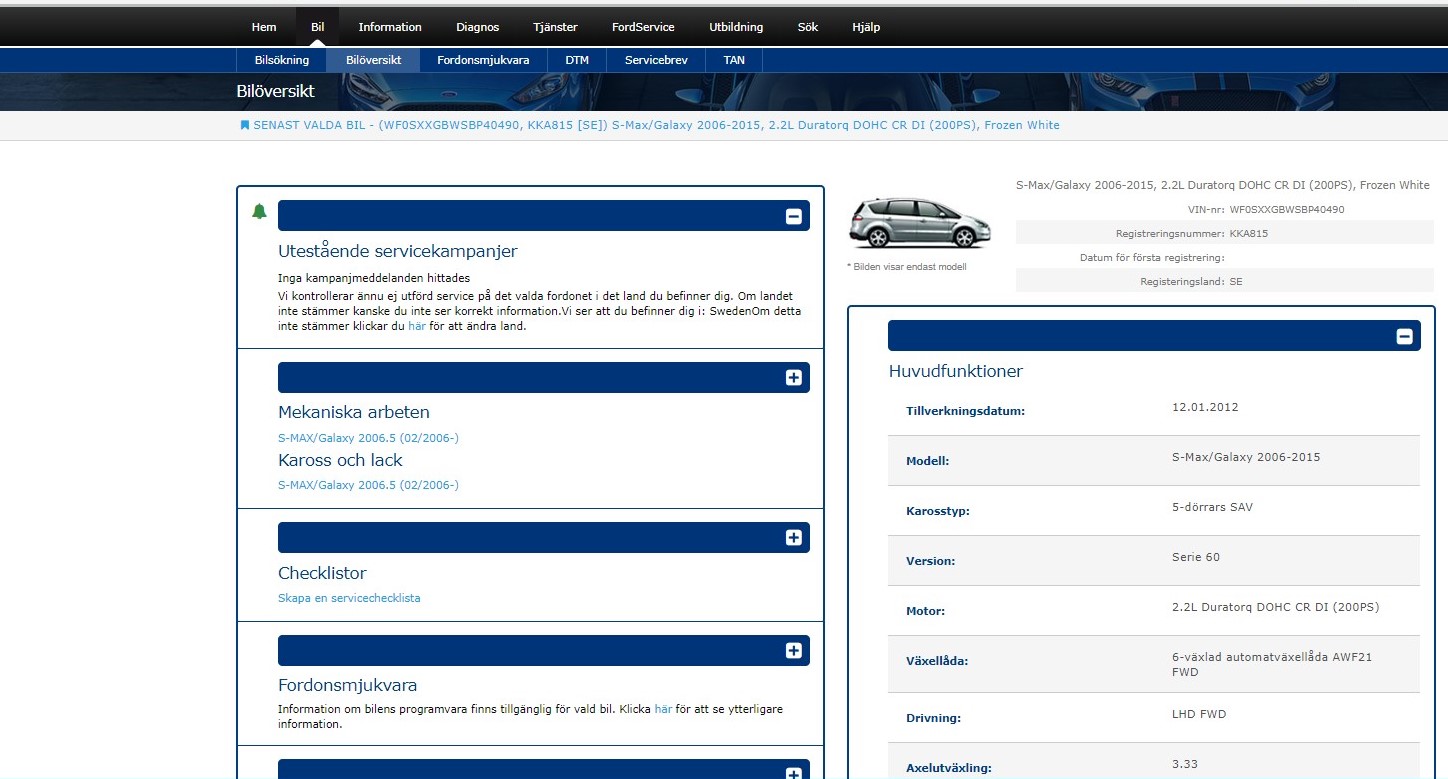Click the S-Max car thumbnail image
Viewport: 1448px width, 779px height.
point(919,222)
